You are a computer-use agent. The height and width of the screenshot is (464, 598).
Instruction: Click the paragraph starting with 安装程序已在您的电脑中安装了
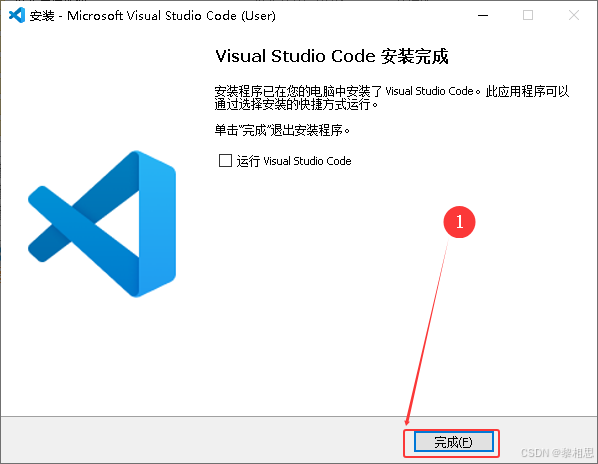392,97
